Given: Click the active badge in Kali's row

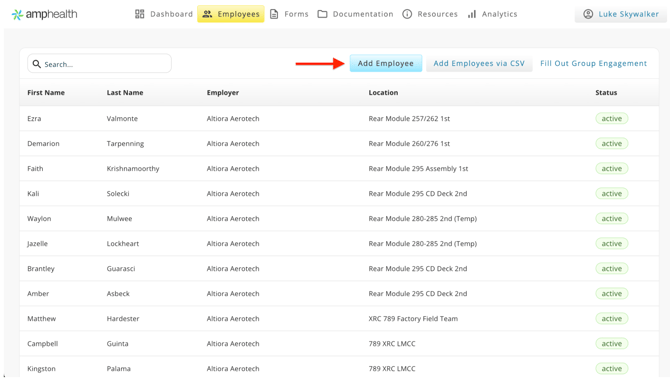Looking at the screenshot, I should [x=612, y=194].
